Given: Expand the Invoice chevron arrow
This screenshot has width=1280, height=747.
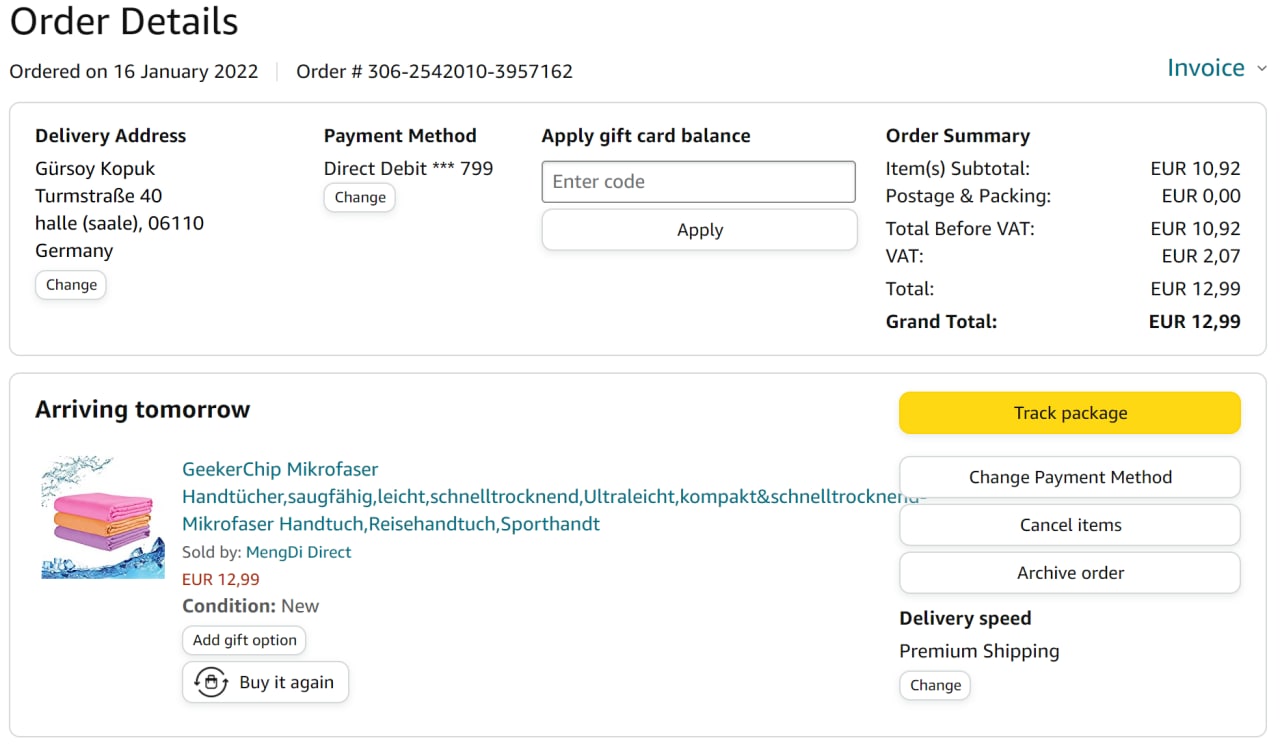Looking at the screenshot, I should [1262, 69].
